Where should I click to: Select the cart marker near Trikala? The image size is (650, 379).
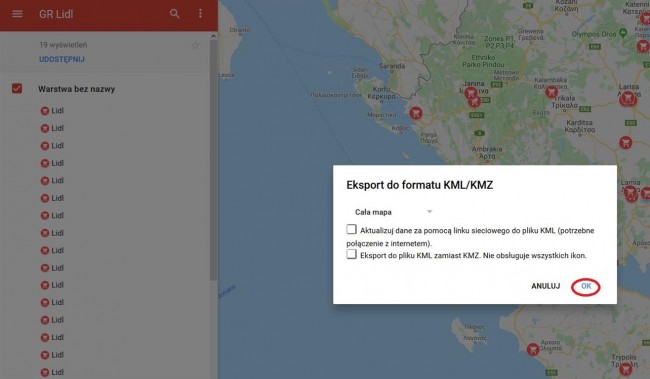[x=551, y=92]
